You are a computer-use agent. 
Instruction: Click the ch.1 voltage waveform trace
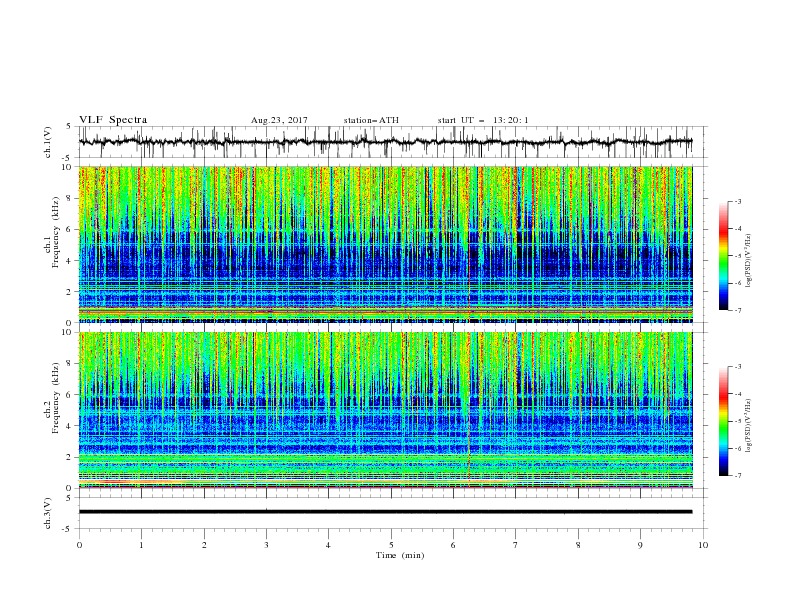coord(385,142)
